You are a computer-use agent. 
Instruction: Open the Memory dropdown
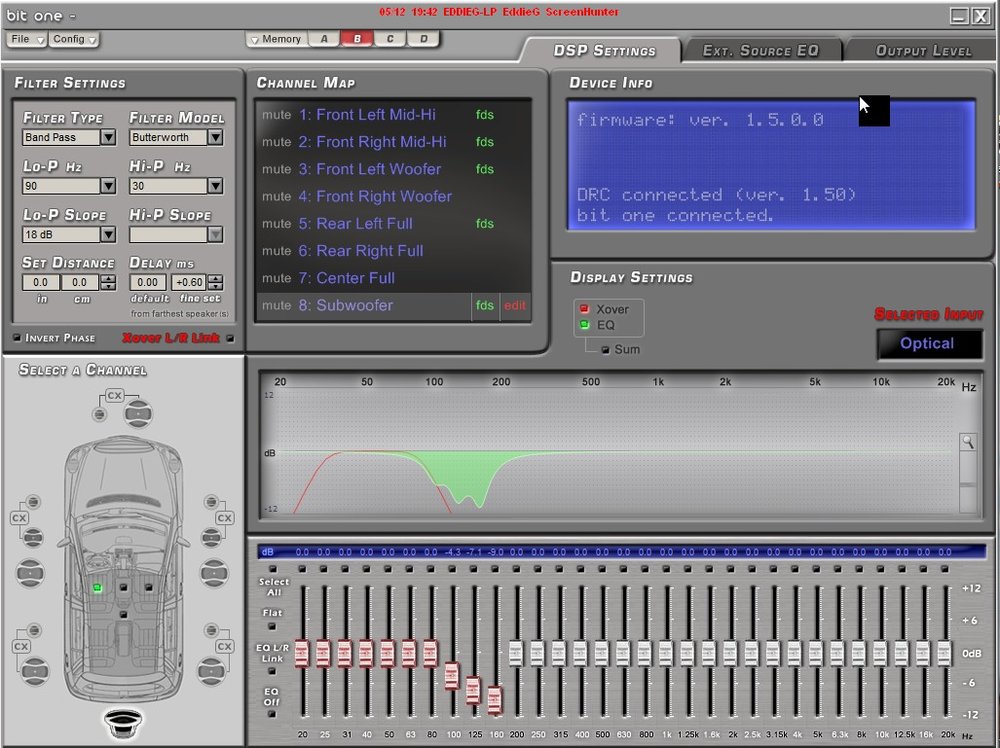click(277, 40)
